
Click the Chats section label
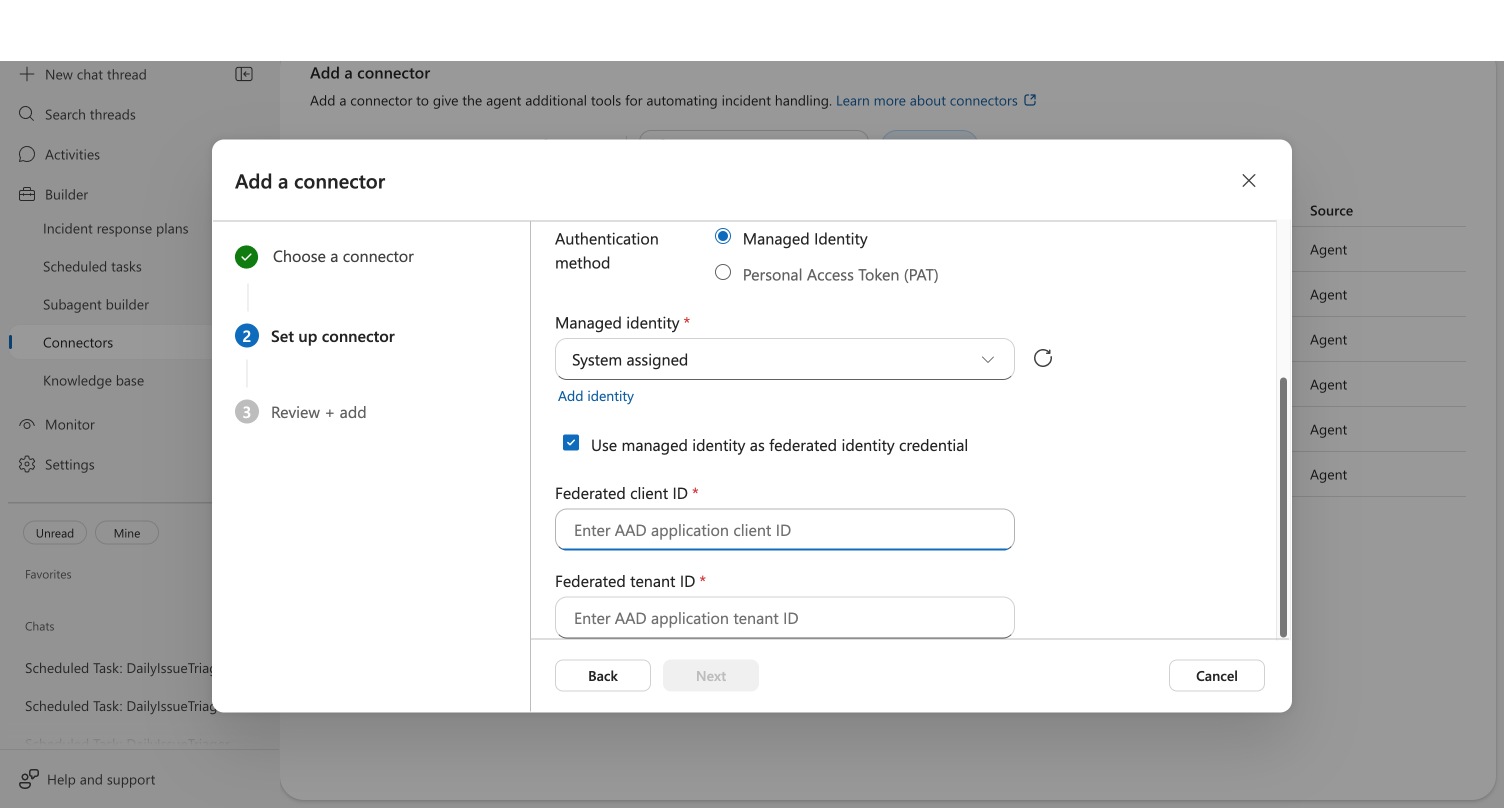40,627
